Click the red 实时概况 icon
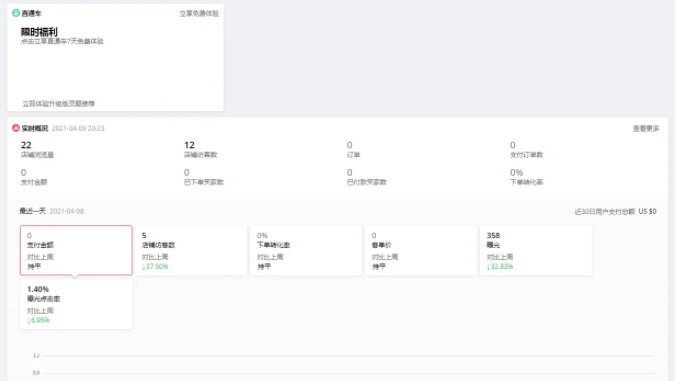Viewport: 677px width, 381px height. click(x=16, y=128)
